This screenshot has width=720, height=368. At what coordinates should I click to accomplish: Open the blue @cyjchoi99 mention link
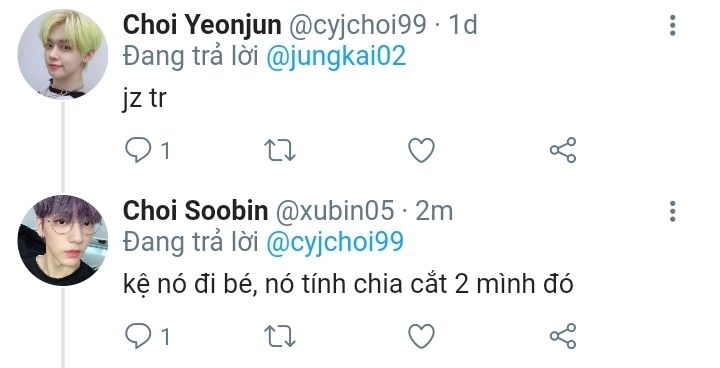335,243
